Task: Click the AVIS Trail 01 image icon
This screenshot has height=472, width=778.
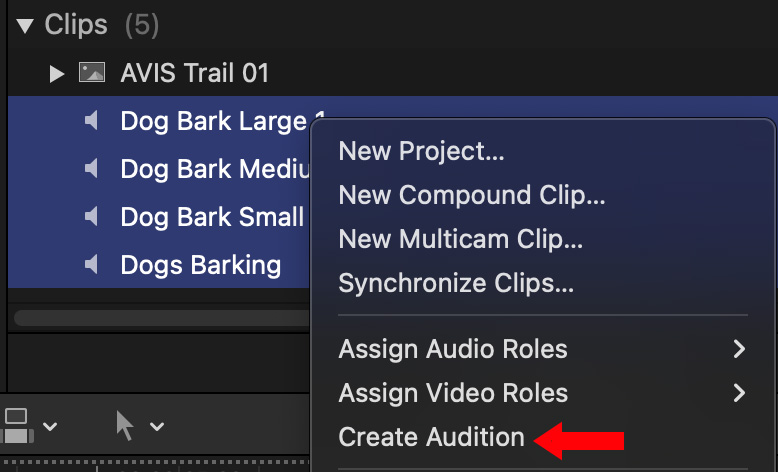Action: [92, 73]
